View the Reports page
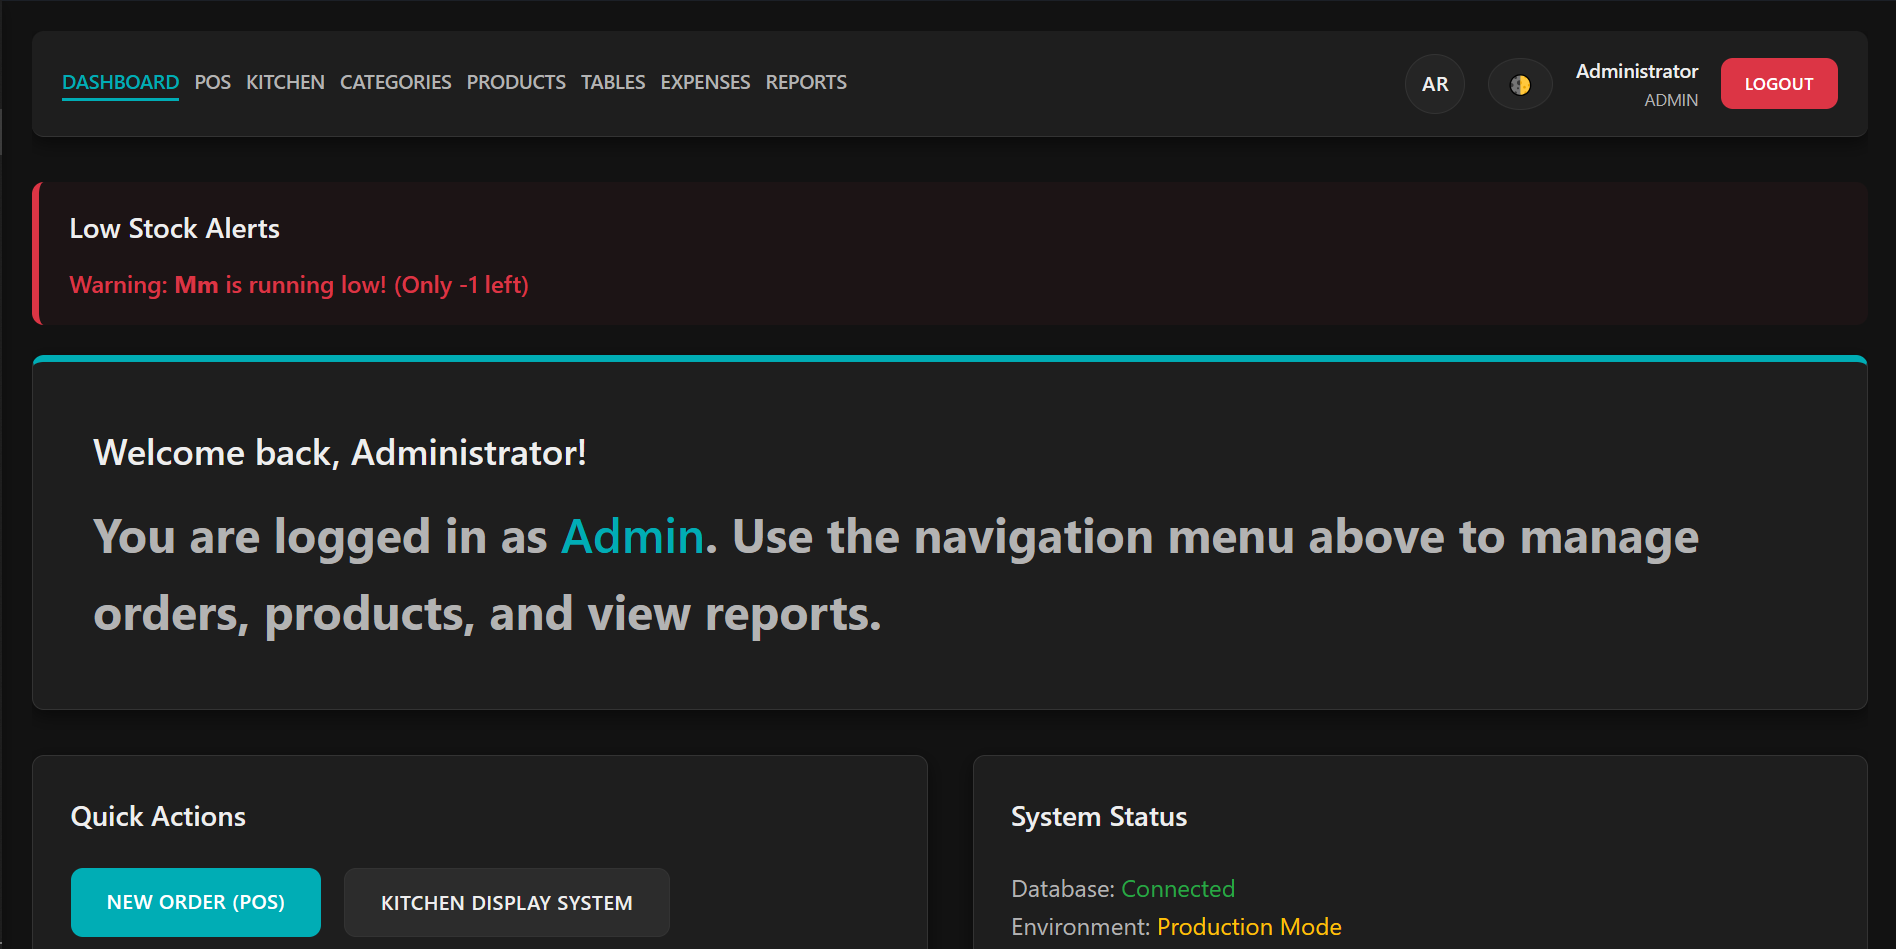Image resolution: width=1896 pixels, height=949 pixels. coord(806,83)
